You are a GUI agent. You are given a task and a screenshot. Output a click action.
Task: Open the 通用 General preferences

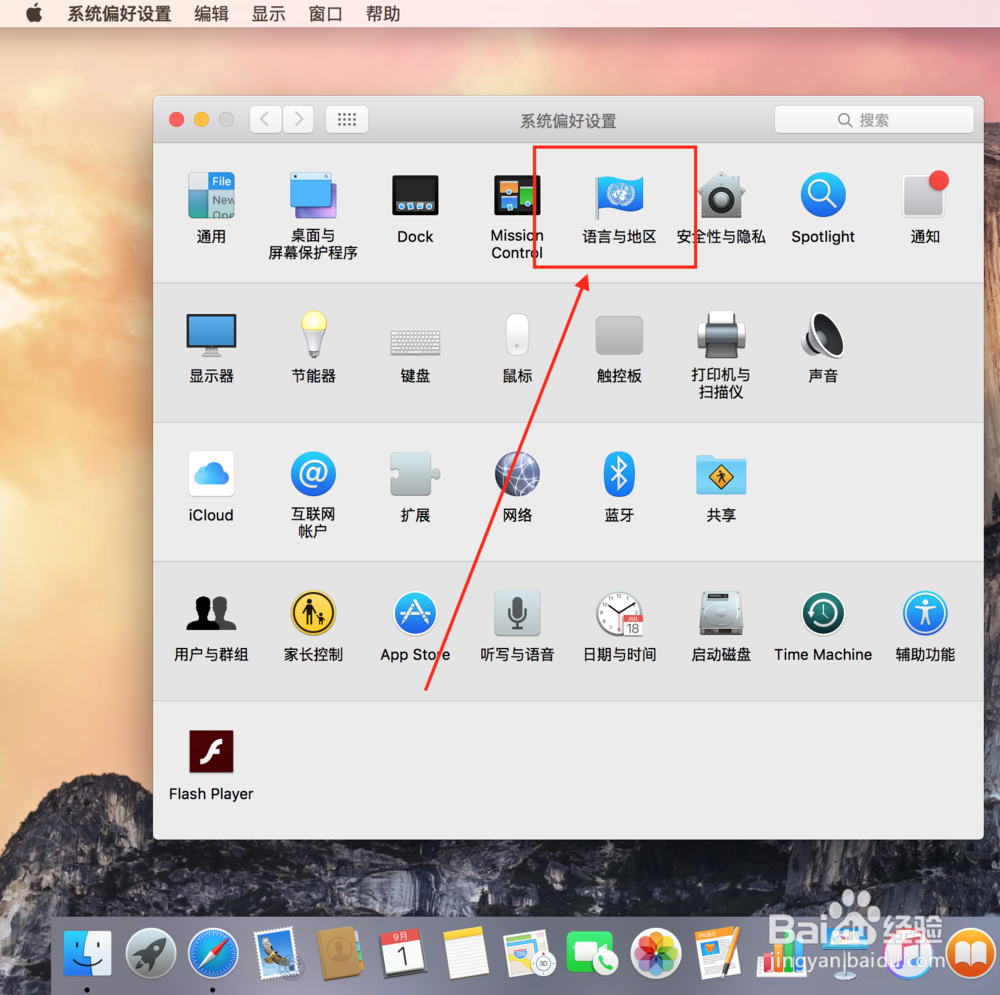(211, 208)
